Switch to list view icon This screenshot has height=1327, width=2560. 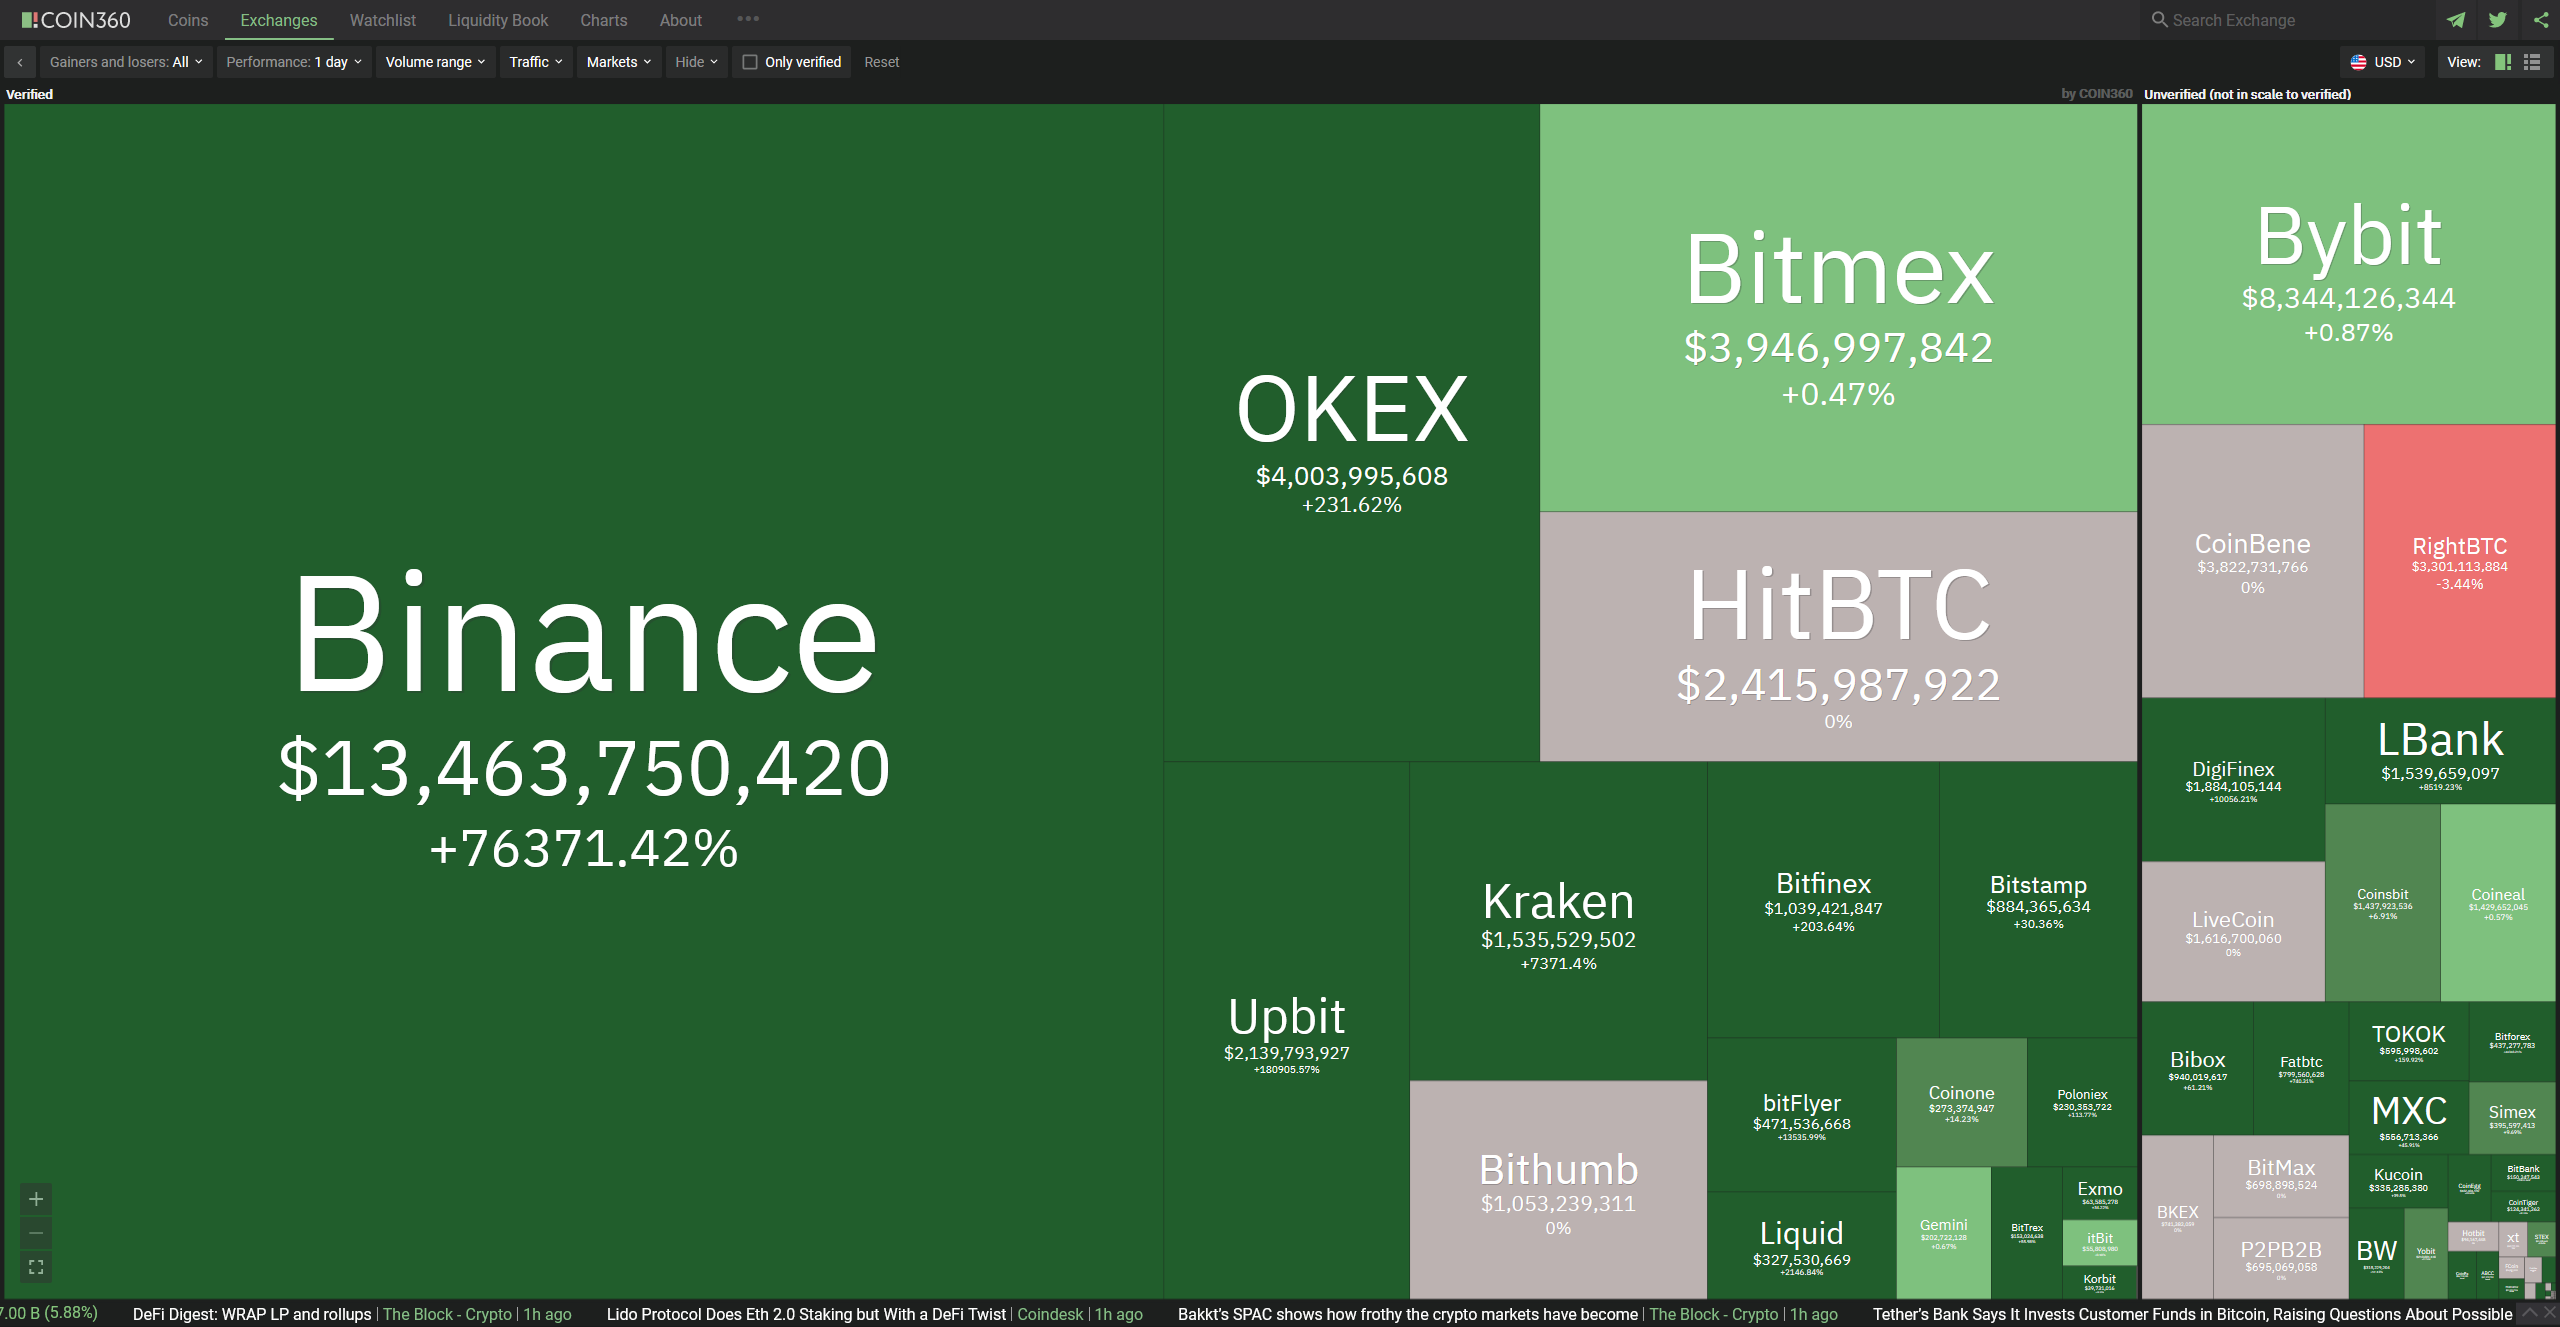2532,62
